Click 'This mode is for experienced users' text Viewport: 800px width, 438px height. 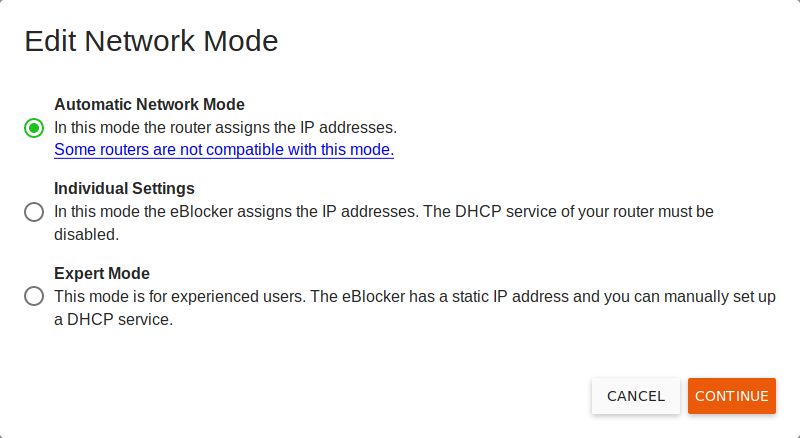(x=180, y=296)
